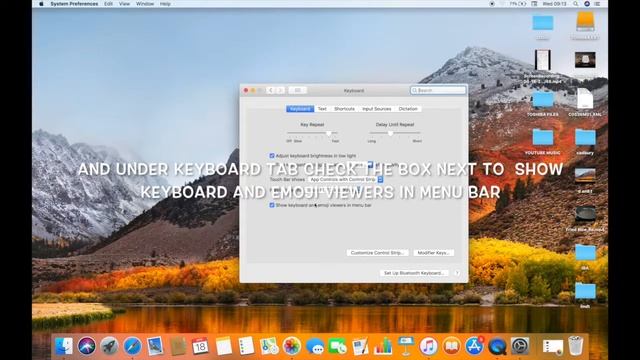Click Customize Control Strip button
The width and height of the screenshot is (640, 360).
click(x=377, y=253)
